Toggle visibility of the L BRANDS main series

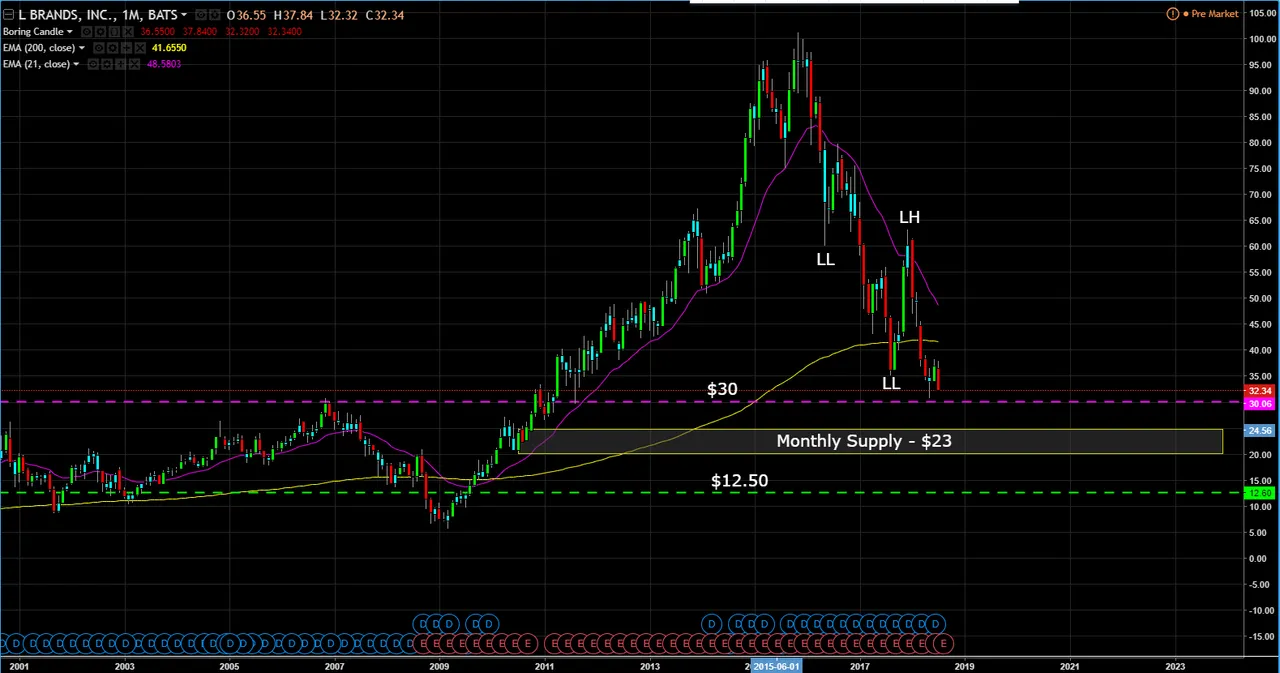click(201, 15)
